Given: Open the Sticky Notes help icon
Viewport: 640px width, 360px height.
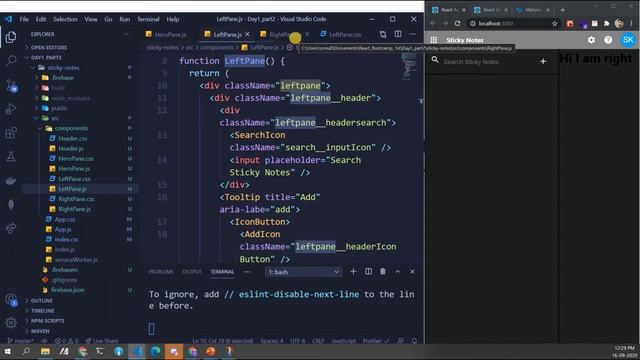Looking at the screenshot, I should (608, 40).
